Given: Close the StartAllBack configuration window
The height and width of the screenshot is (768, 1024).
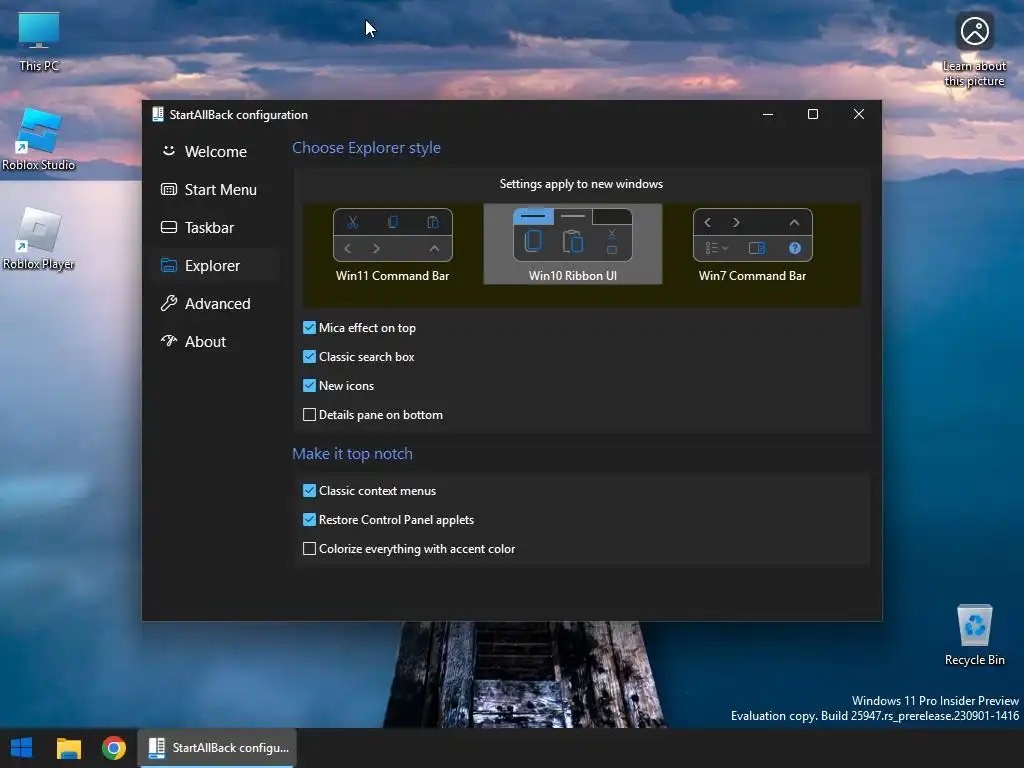Looking at the screenshot, I should (859, 114).
